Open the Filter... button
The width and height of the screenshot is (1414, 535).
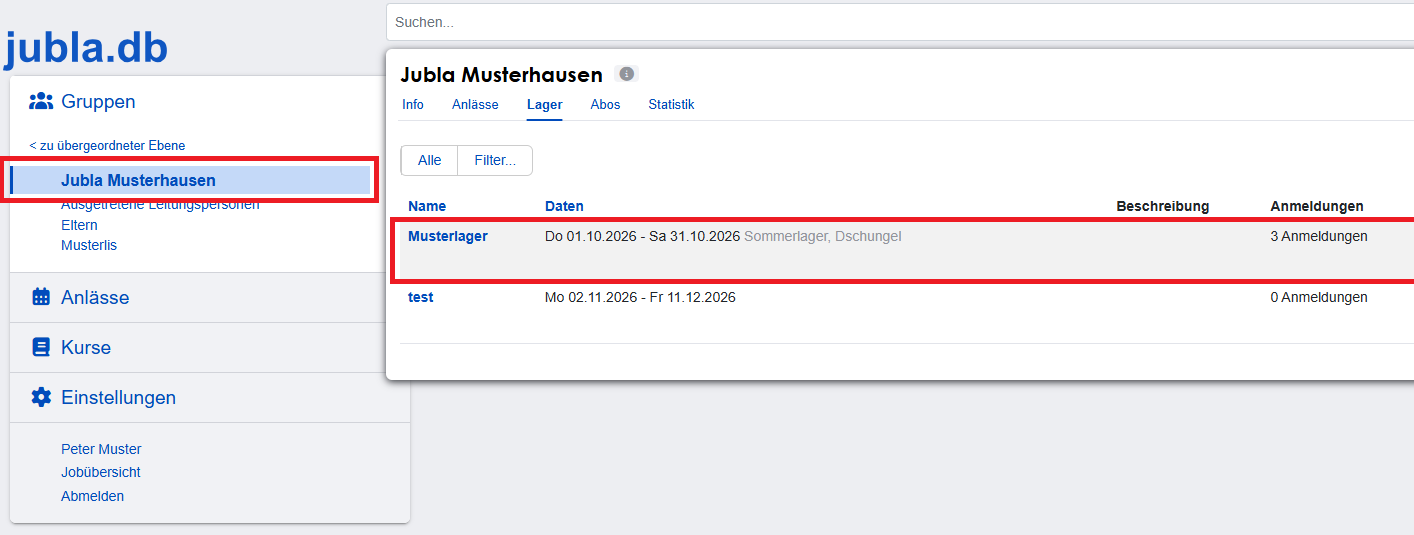pos(495,160)
